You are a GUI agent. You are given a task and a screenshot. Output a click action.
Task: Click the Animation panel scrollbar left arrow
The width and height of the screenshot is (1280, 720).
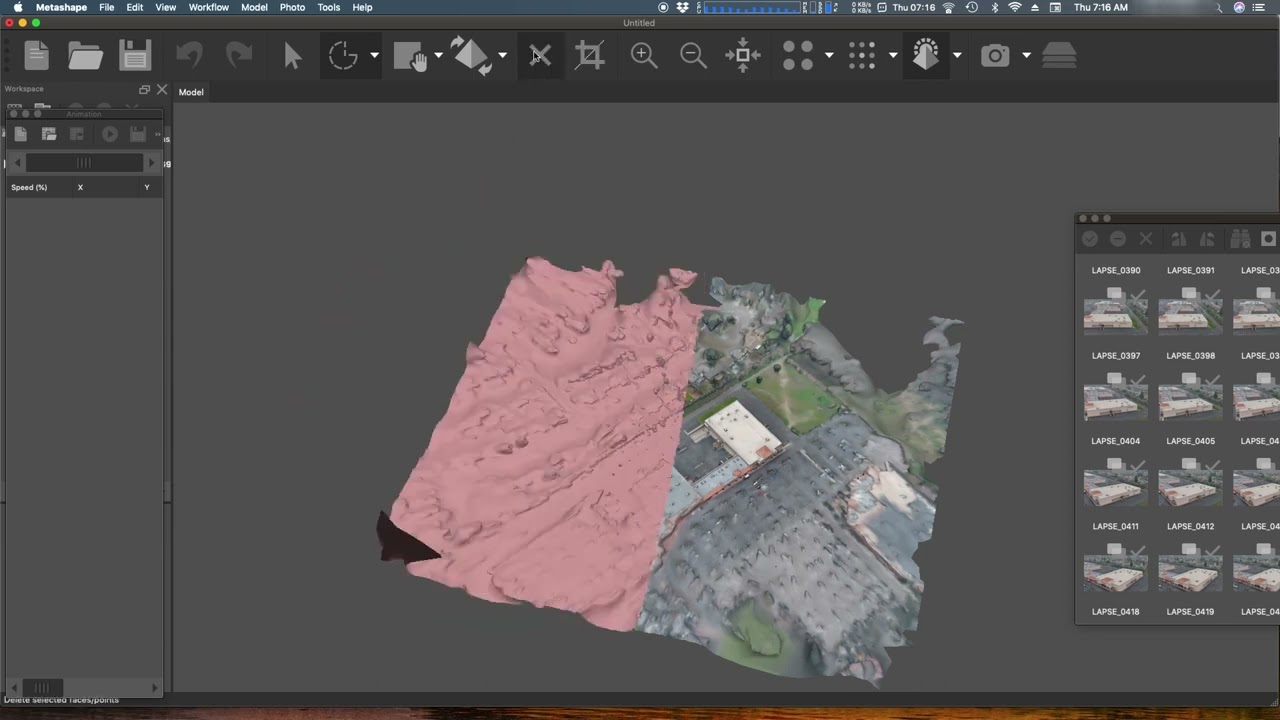[x=17, y=163]
